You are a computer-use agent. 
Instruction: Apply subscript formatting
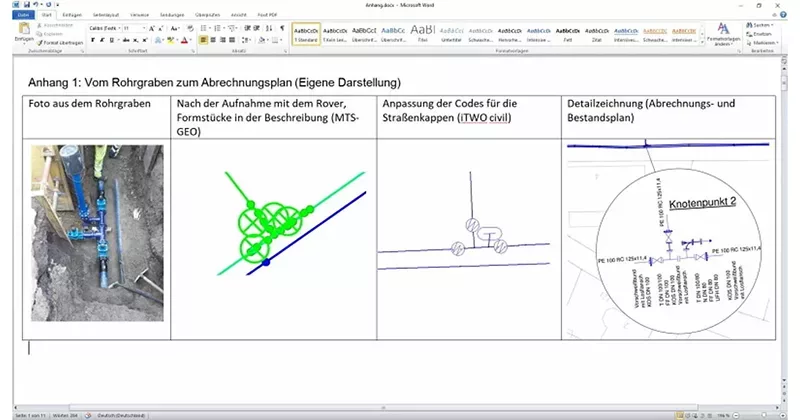pyautogui.click(x=136, y=40)
